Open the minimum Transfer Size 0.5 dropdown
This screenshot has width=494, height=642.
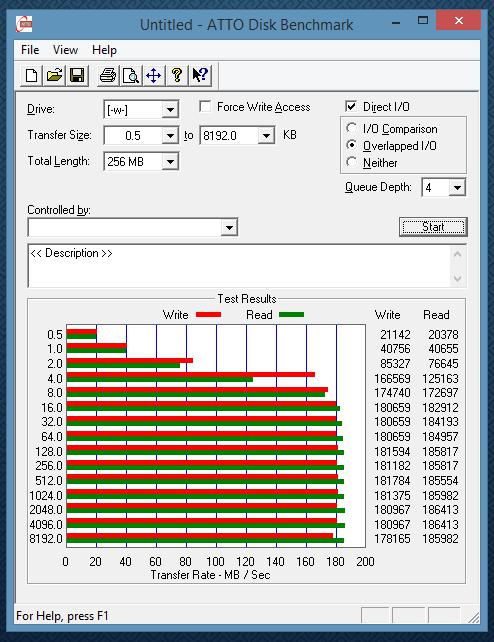[x=170, y=136]
